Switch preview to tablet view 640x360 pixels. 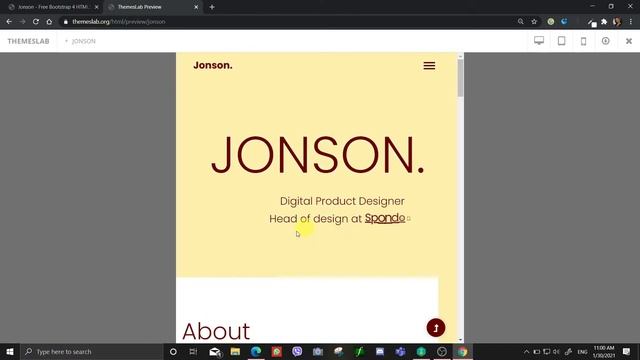[x=562, y=41]
